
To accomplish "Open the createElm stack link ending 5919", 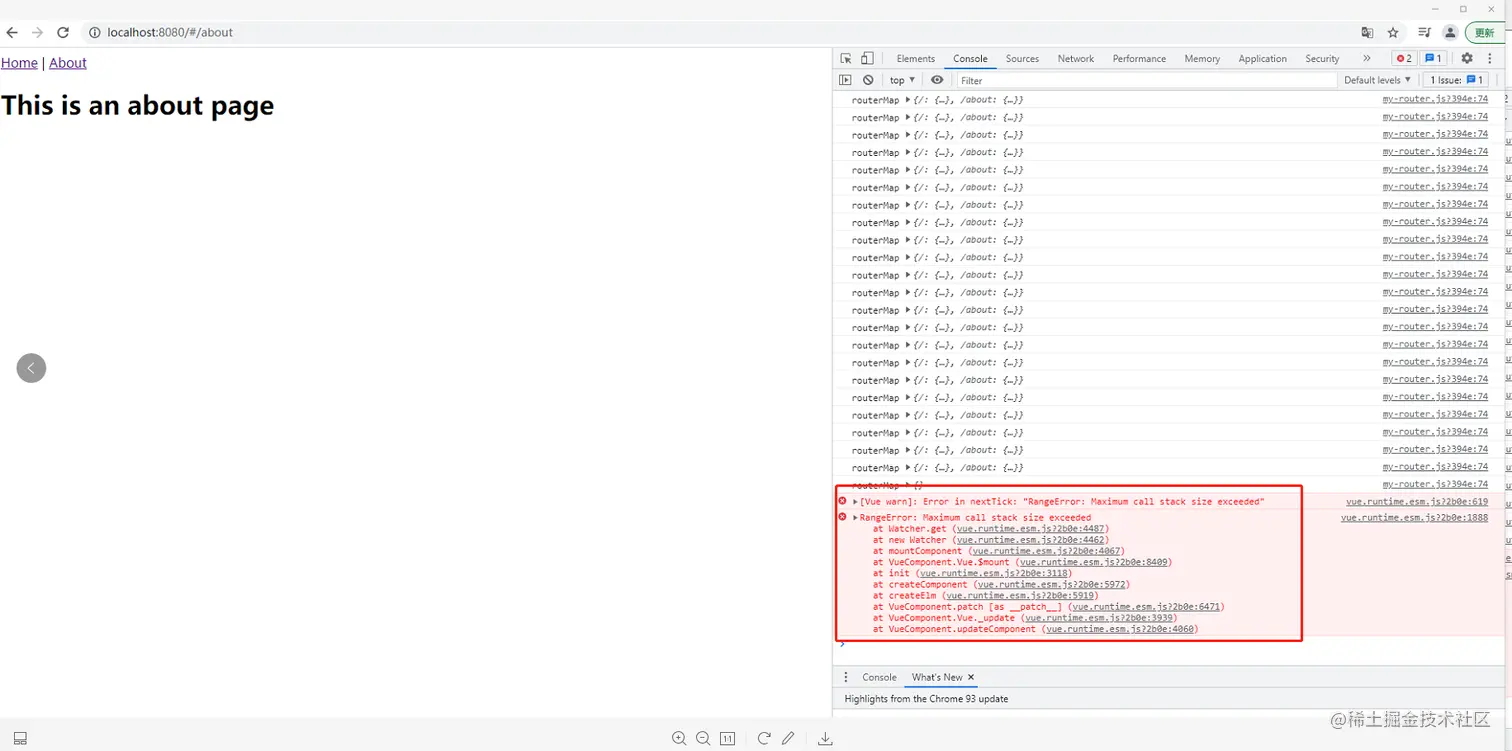I will coord(1020,595).
